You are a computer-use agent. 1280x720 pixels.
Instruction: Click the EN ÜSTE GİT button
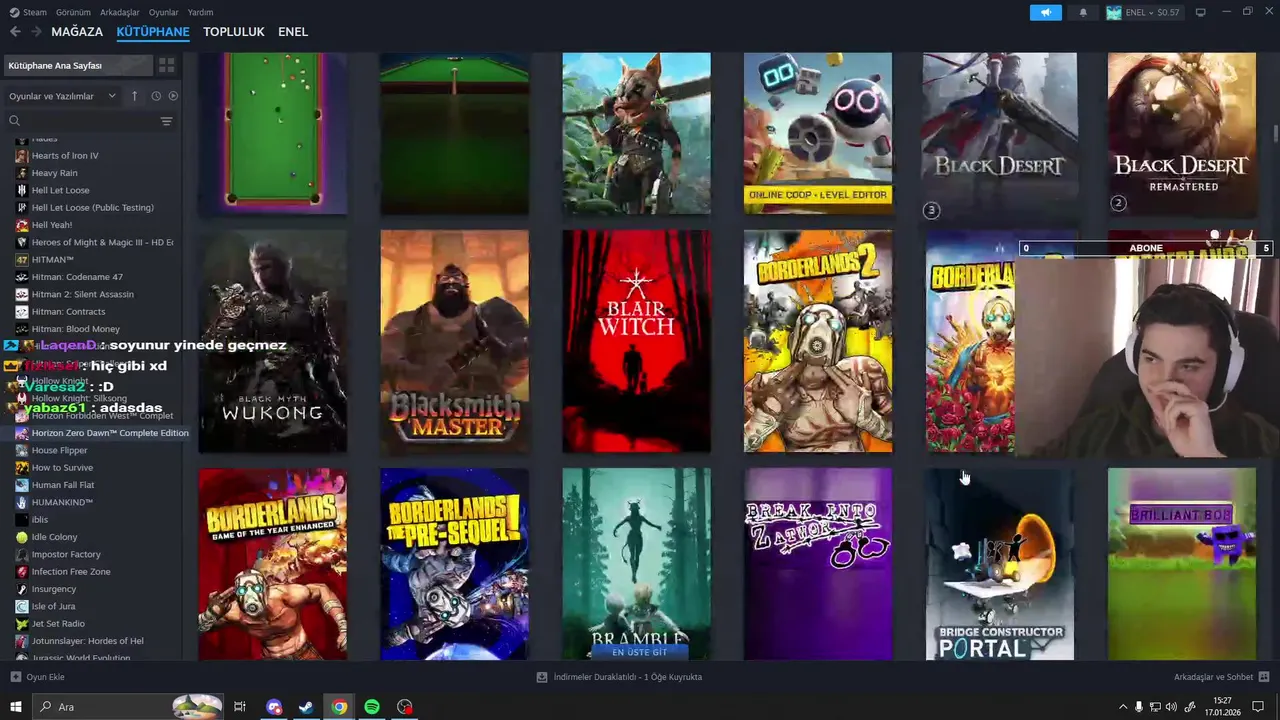pos(639,652)
